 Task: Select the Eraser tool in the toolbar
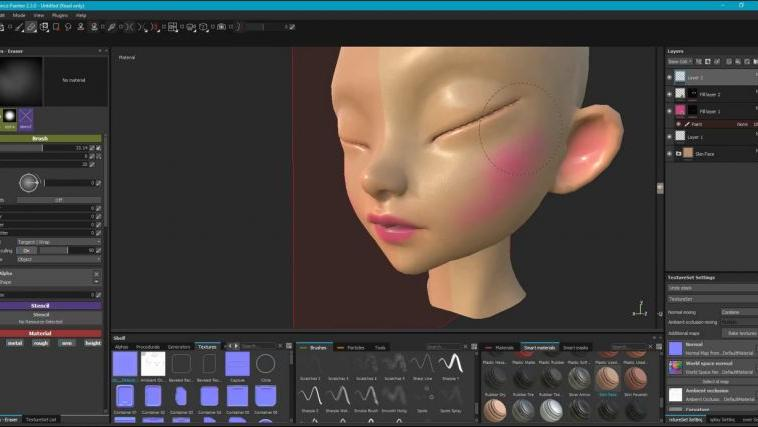[31, 27]
